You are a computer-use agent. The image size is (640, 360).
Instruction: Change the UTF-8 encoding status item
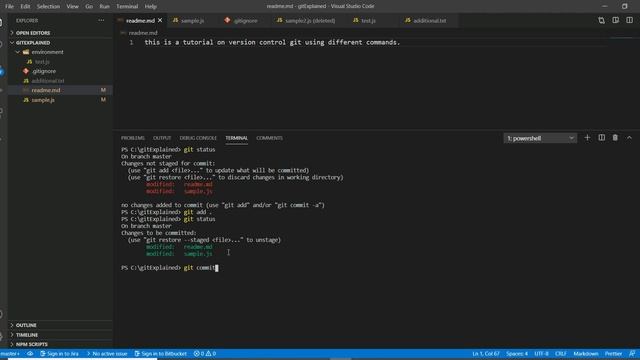click(541, 354)
